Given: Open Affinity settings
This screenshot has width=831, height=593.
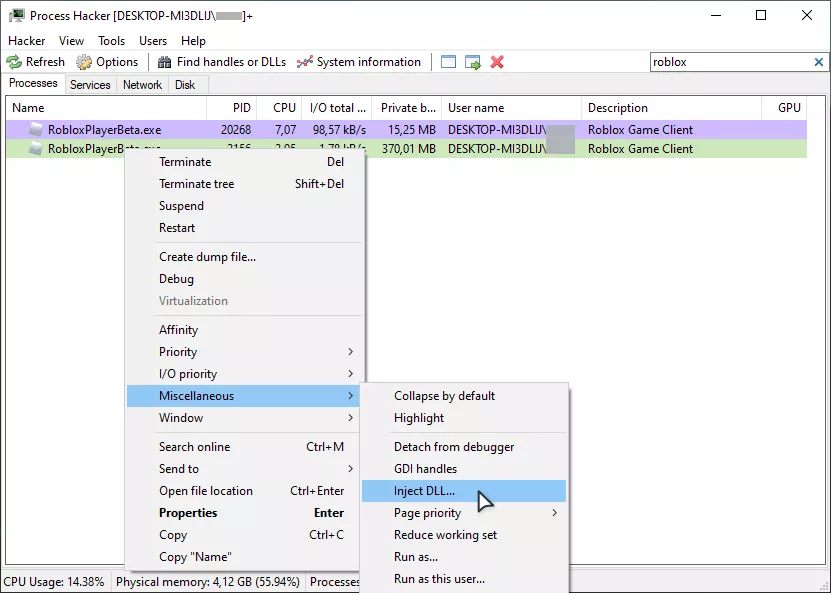Looking at the screenshot, I should pyautogui.click(x=246, y=330).
